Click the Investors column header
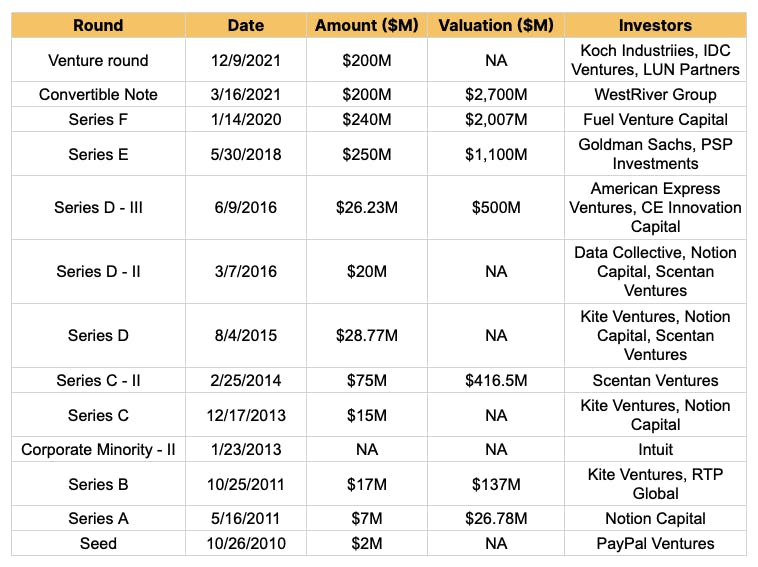The image size is (758, 567). point(655,25)
